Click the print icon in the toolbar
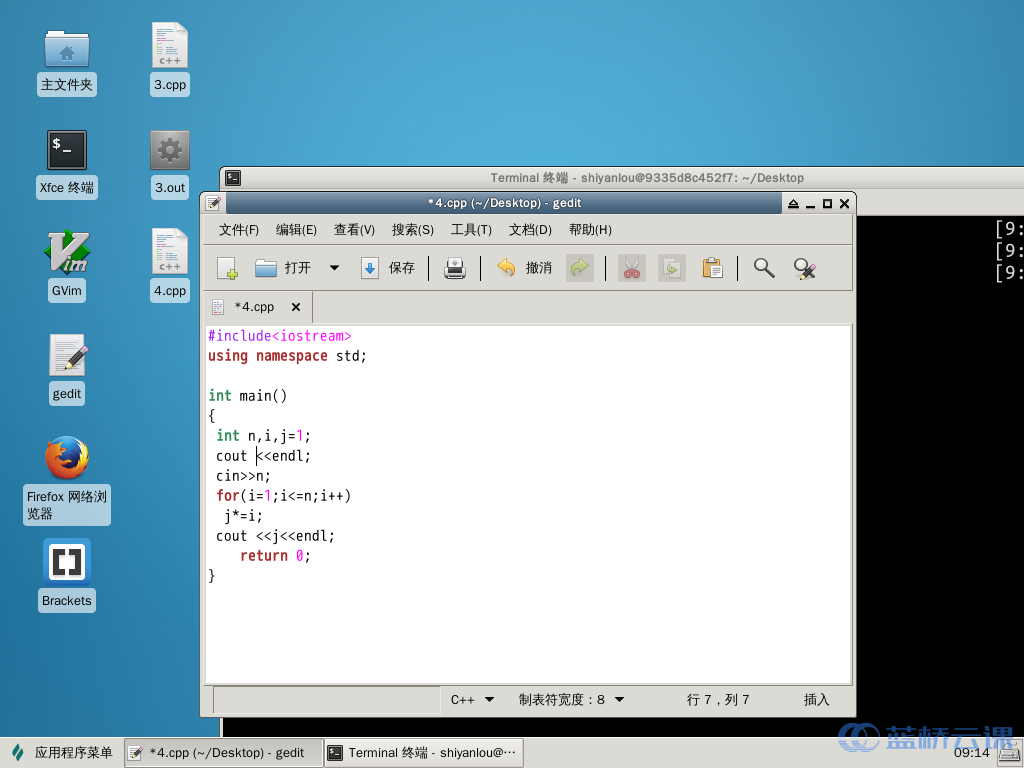The width and height of the screenshot is (1024, 768). pos(455,268)
